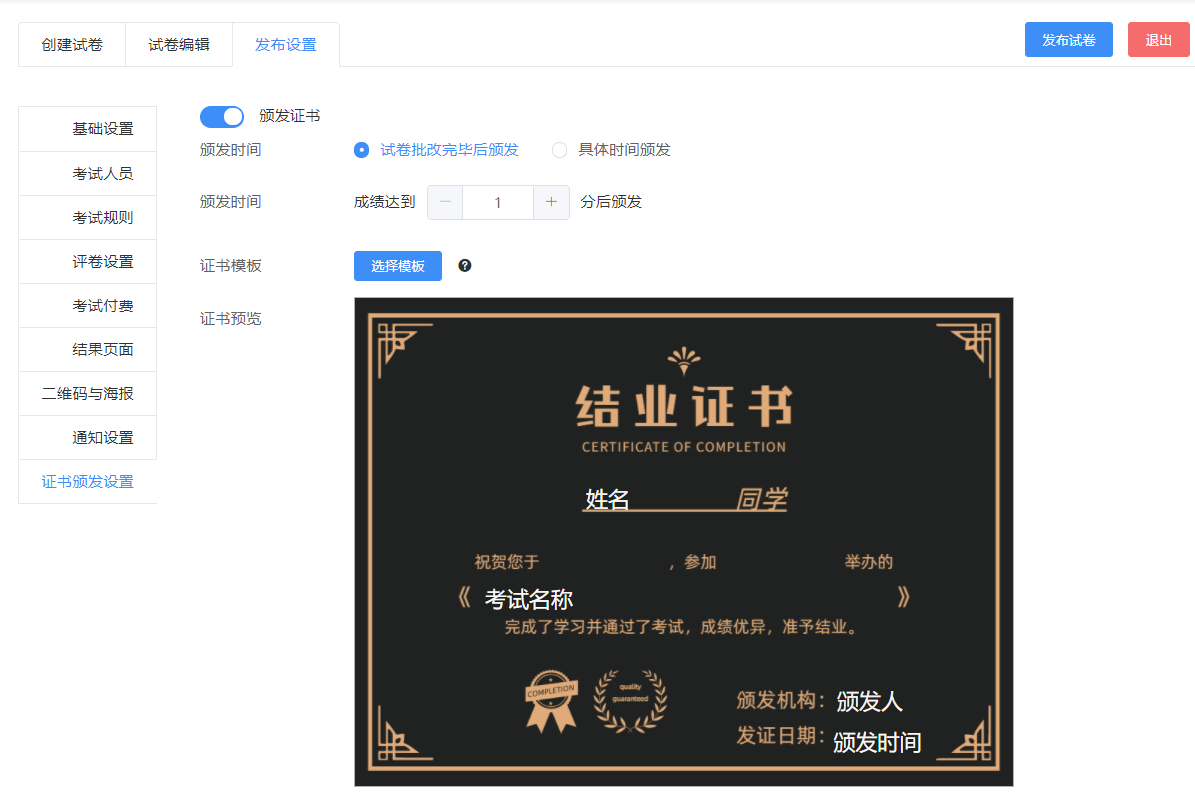This screenshot has height=797, width=1195.
Task: Click the 分后颁发 text
Action: click(x=611, y=202)
